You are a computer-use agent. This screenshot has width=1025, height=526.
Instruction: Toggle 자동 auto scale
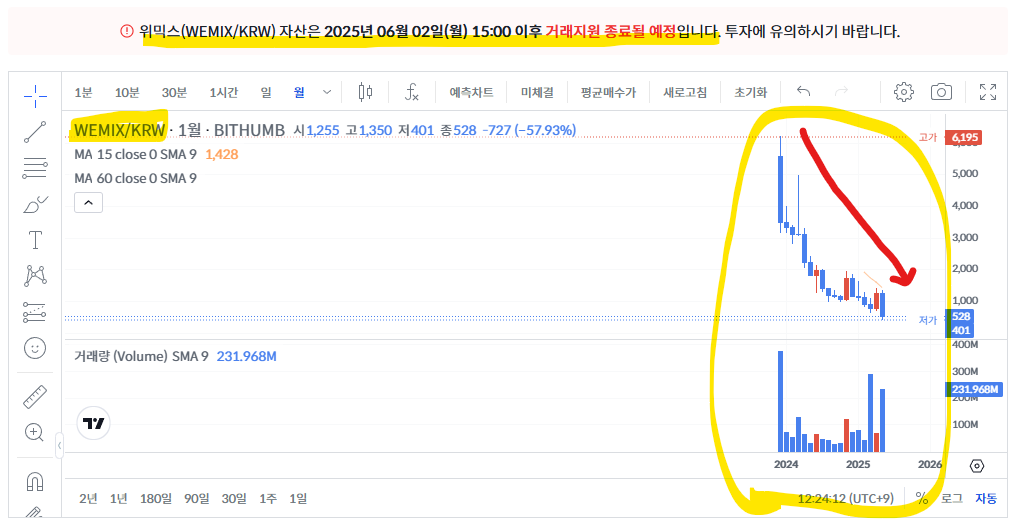[x=986, y=499]
